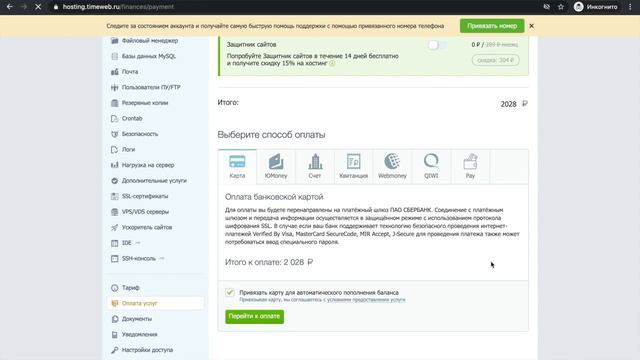640x360 pixels.
Task: Select the Карта payment tab
Action: (237, 167)
